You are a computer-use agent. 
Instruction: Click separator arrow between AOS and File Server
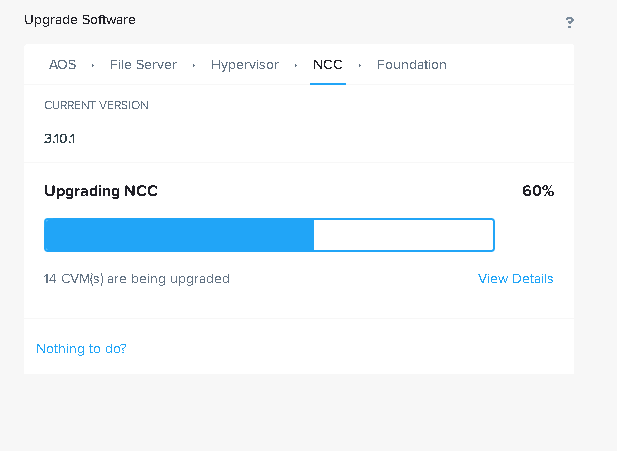[x=93, y=66]
